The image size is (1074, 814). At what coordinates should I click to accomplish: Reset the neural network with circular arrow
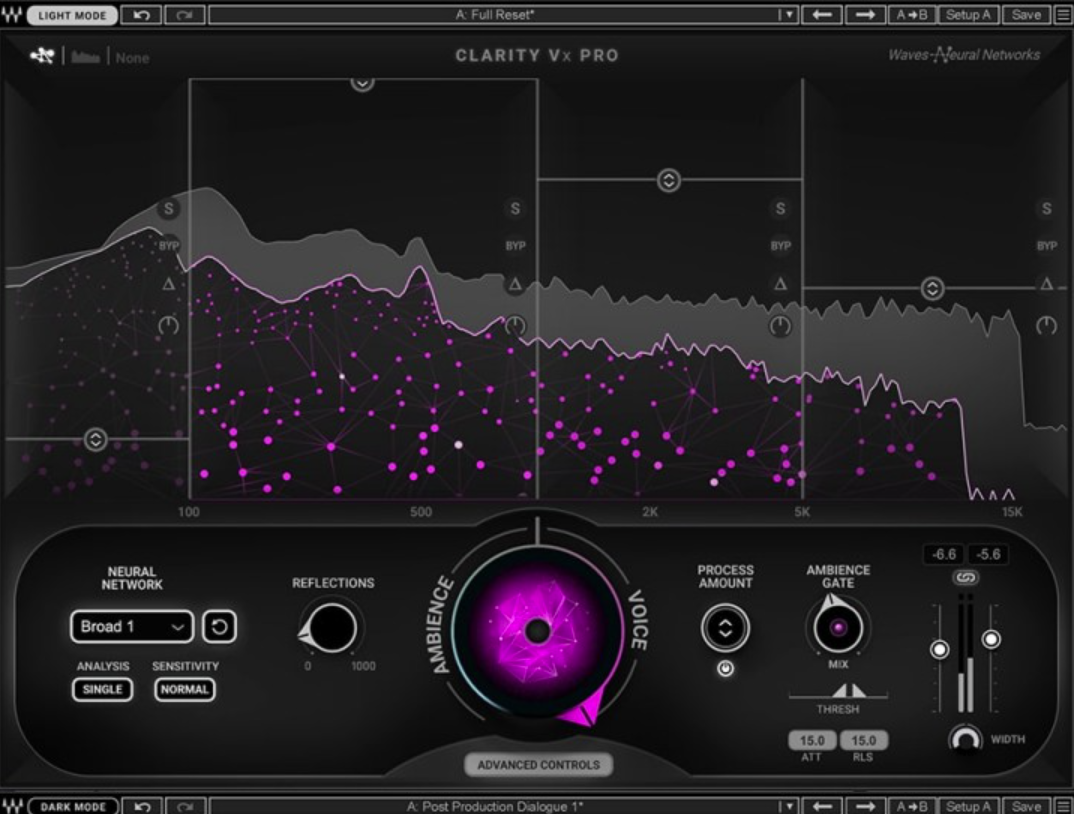click(x=220, y=626)
